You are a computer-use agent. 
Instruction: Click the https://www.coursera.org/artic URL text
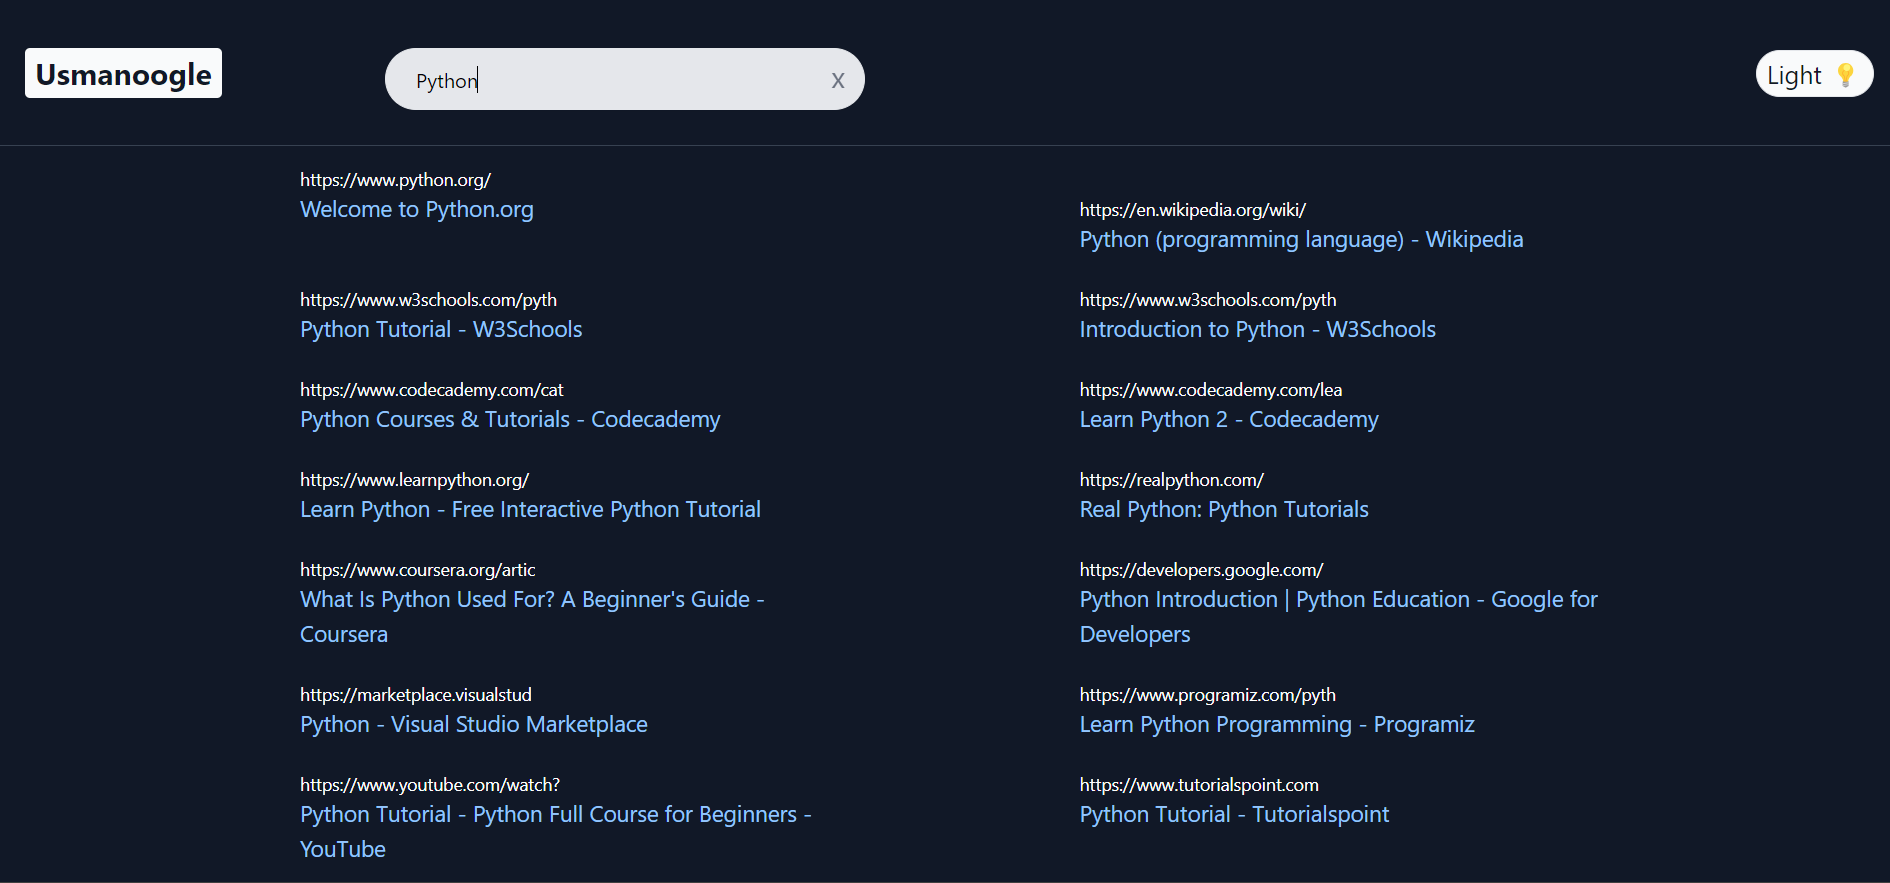418,570
